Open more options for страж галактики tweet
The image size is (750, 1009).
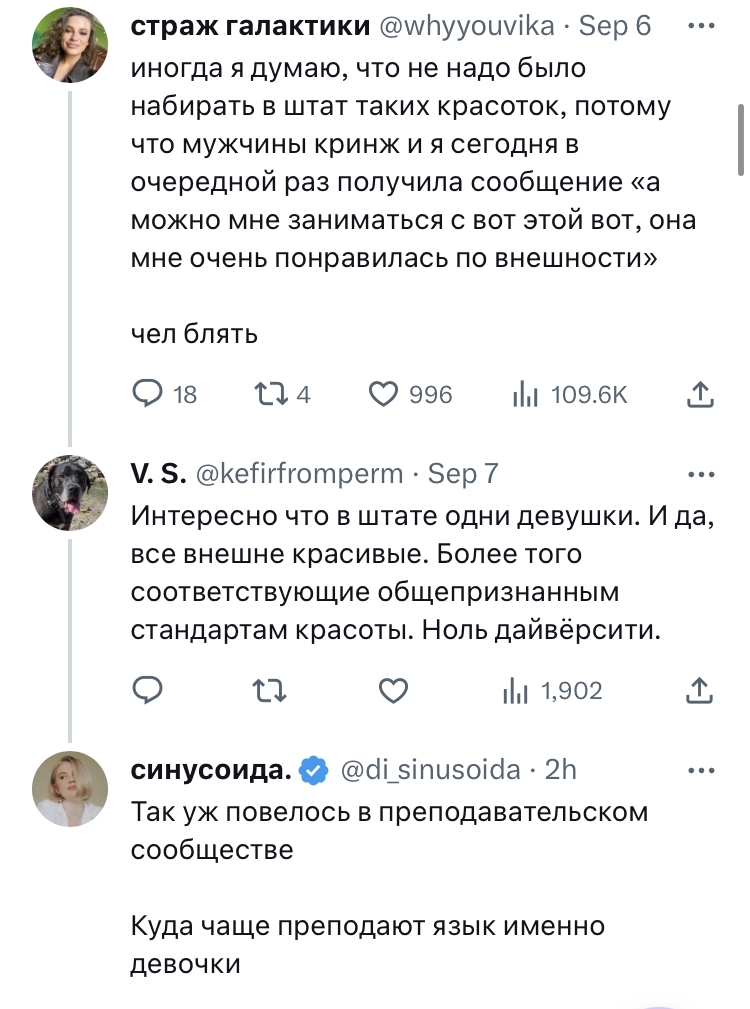click(x=701, y=27)
